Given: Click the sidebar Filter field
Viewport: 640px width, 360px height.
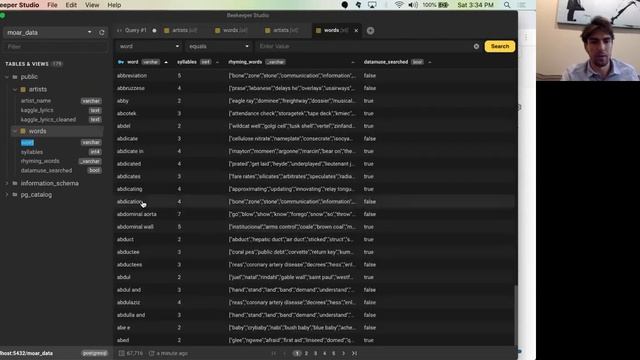Looking at the screenshot, I should (x=55, y=47).
